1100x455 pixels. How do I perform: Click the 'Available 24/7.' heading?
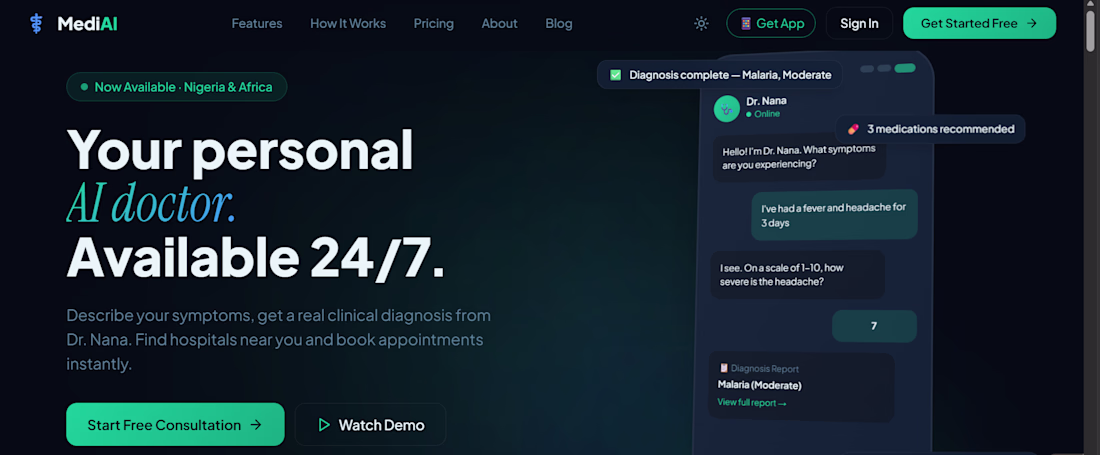tap(256, 257)
